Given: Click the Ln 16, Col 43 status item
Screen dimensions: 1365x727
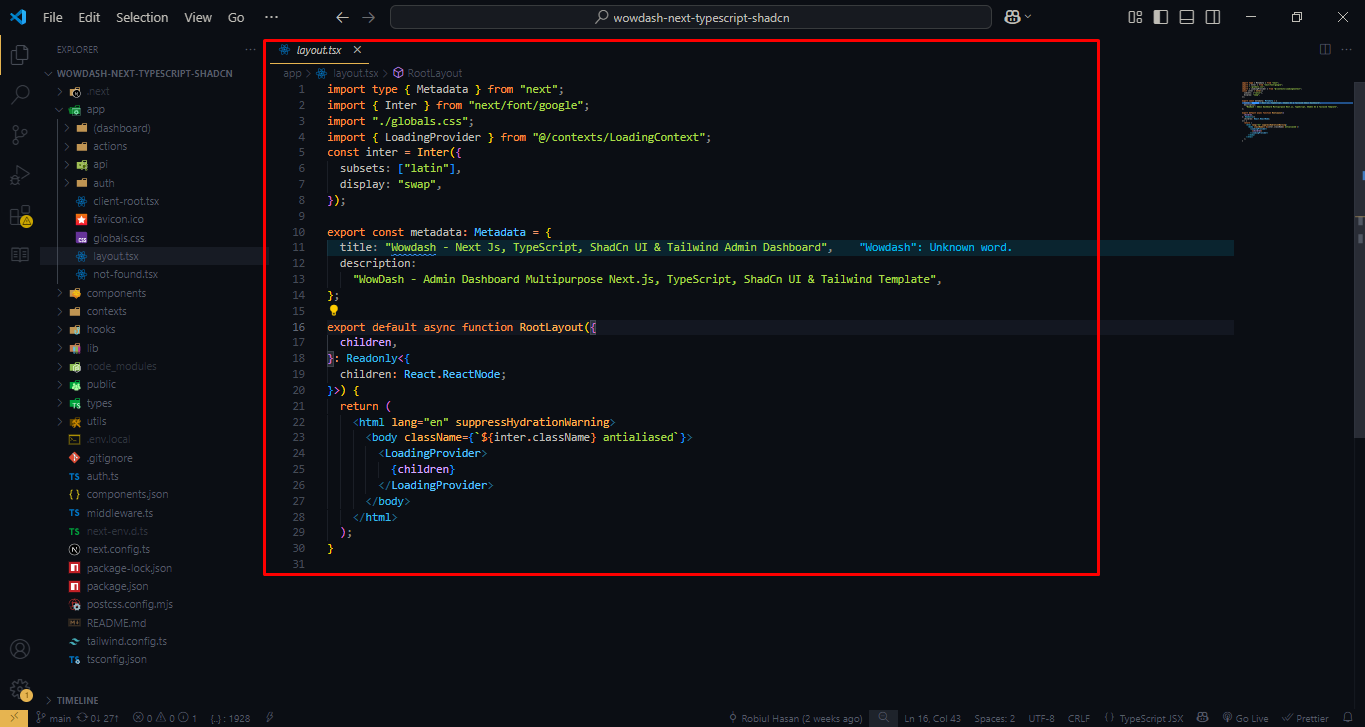Looking at the screenshot, I should click(x=932, y=717).
